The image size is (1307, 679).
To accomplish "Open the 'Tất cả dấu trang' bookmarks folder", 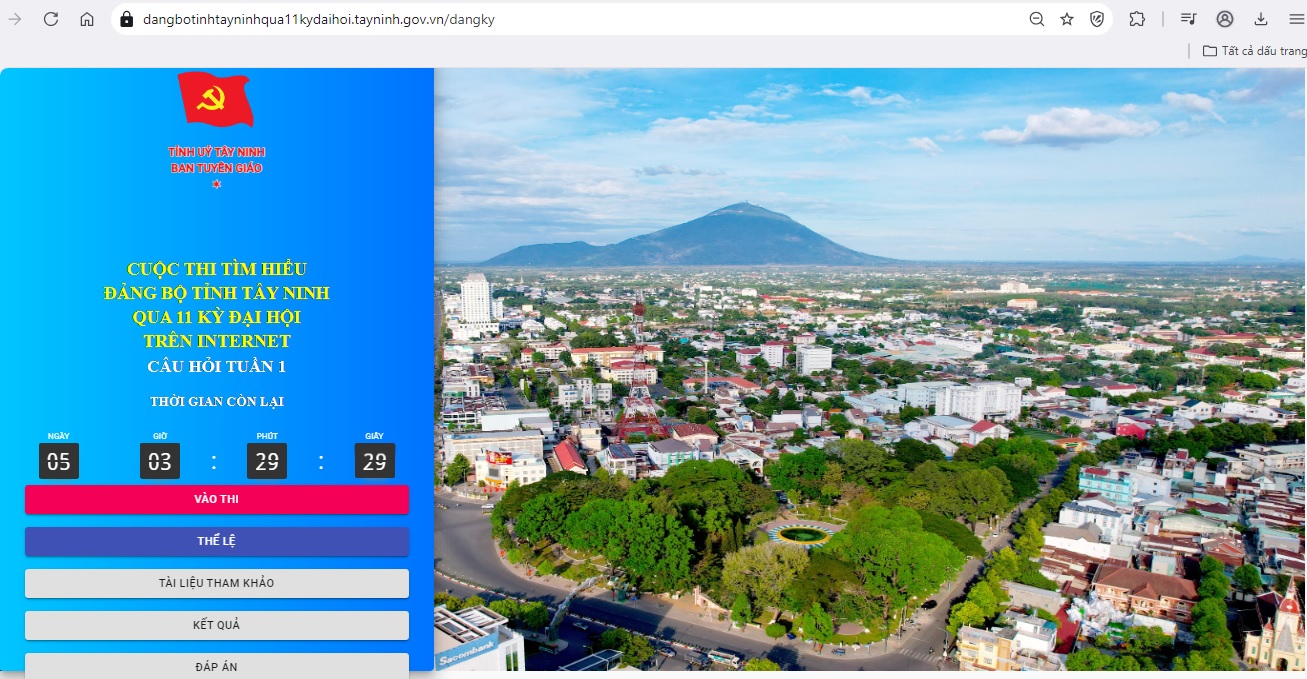I will pyautogui.click(x=1254, y=51).
